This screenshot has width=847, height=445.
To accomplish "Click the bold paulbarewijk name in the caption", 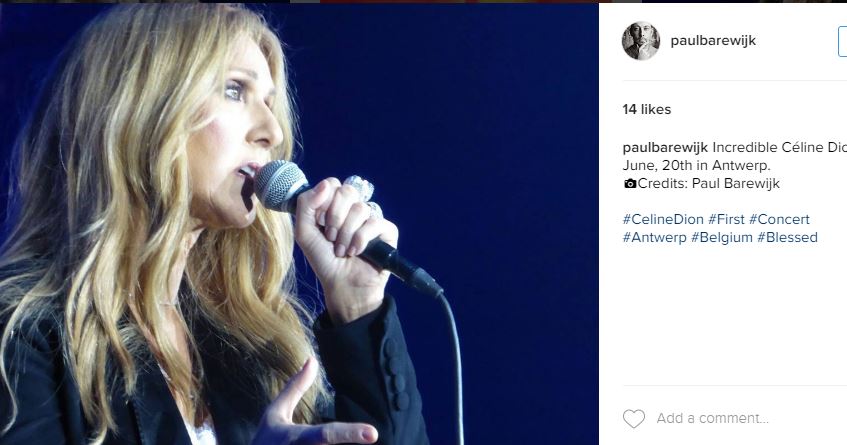I will 665,147.
